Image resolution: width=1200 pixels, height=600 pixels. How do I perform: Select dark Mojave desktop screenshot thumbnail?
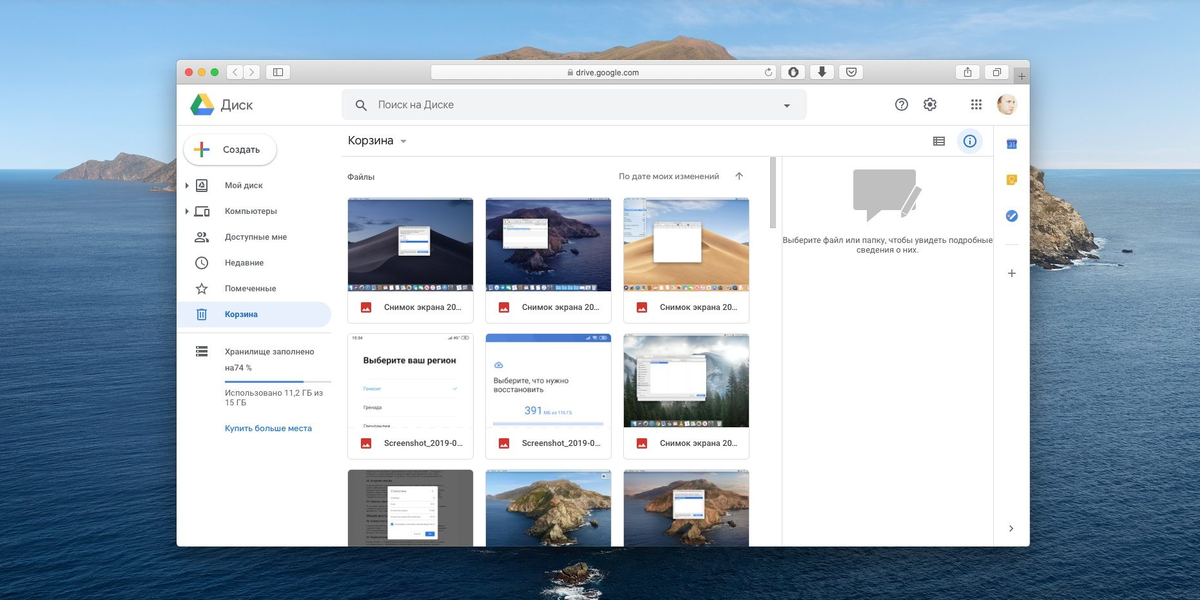(x=410, y=244)
